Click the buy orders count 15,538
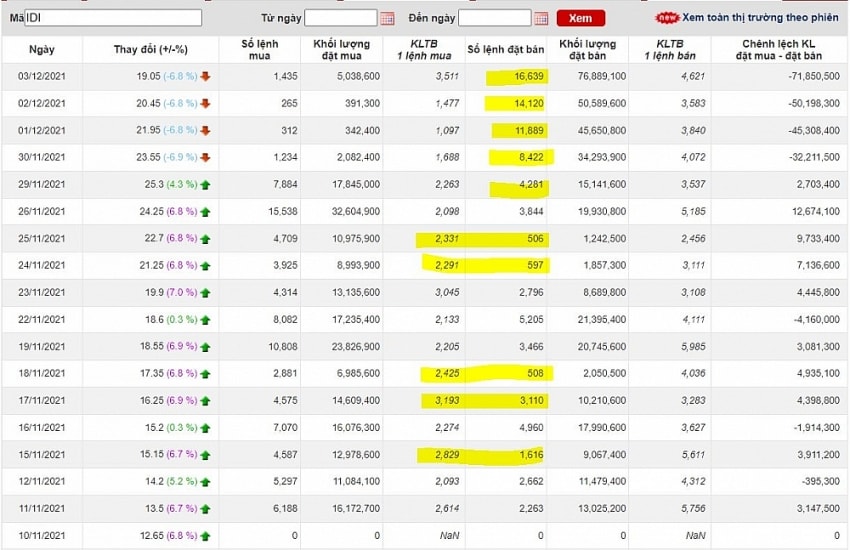Viewport: 850px width, 550px height. [282, 212]
